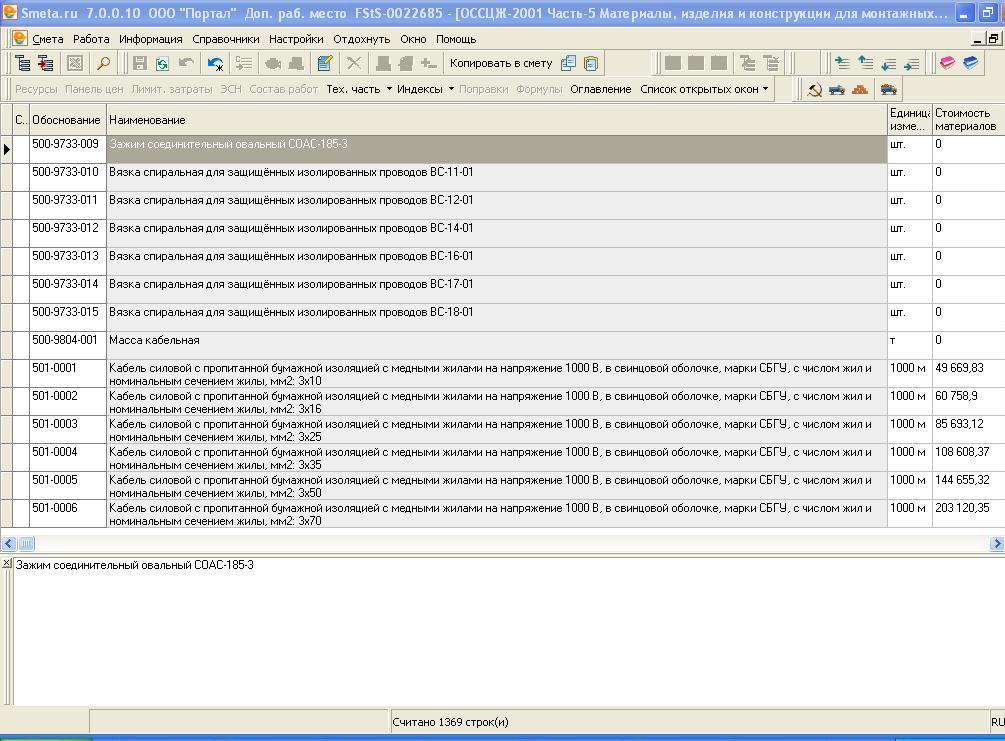Screen dimensions: 1005x741
Task: Click the 'Ресурсы' toolbar button
Action: (36, 89)
